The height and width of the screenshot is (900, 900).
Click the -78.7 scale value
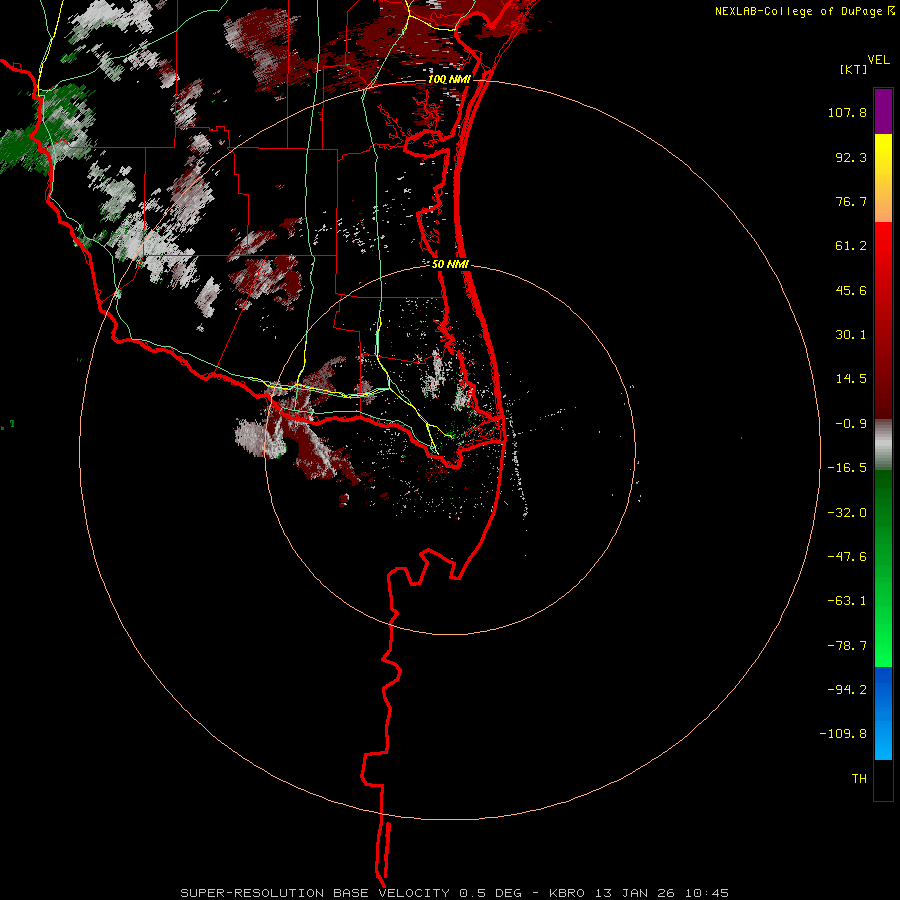pyautogui.click(x=847, y=646)
